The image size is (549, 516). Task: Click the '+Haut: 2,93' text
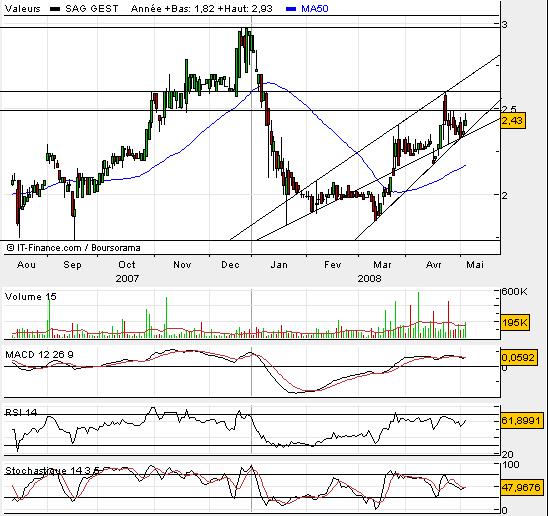click(x=245, y=8)
